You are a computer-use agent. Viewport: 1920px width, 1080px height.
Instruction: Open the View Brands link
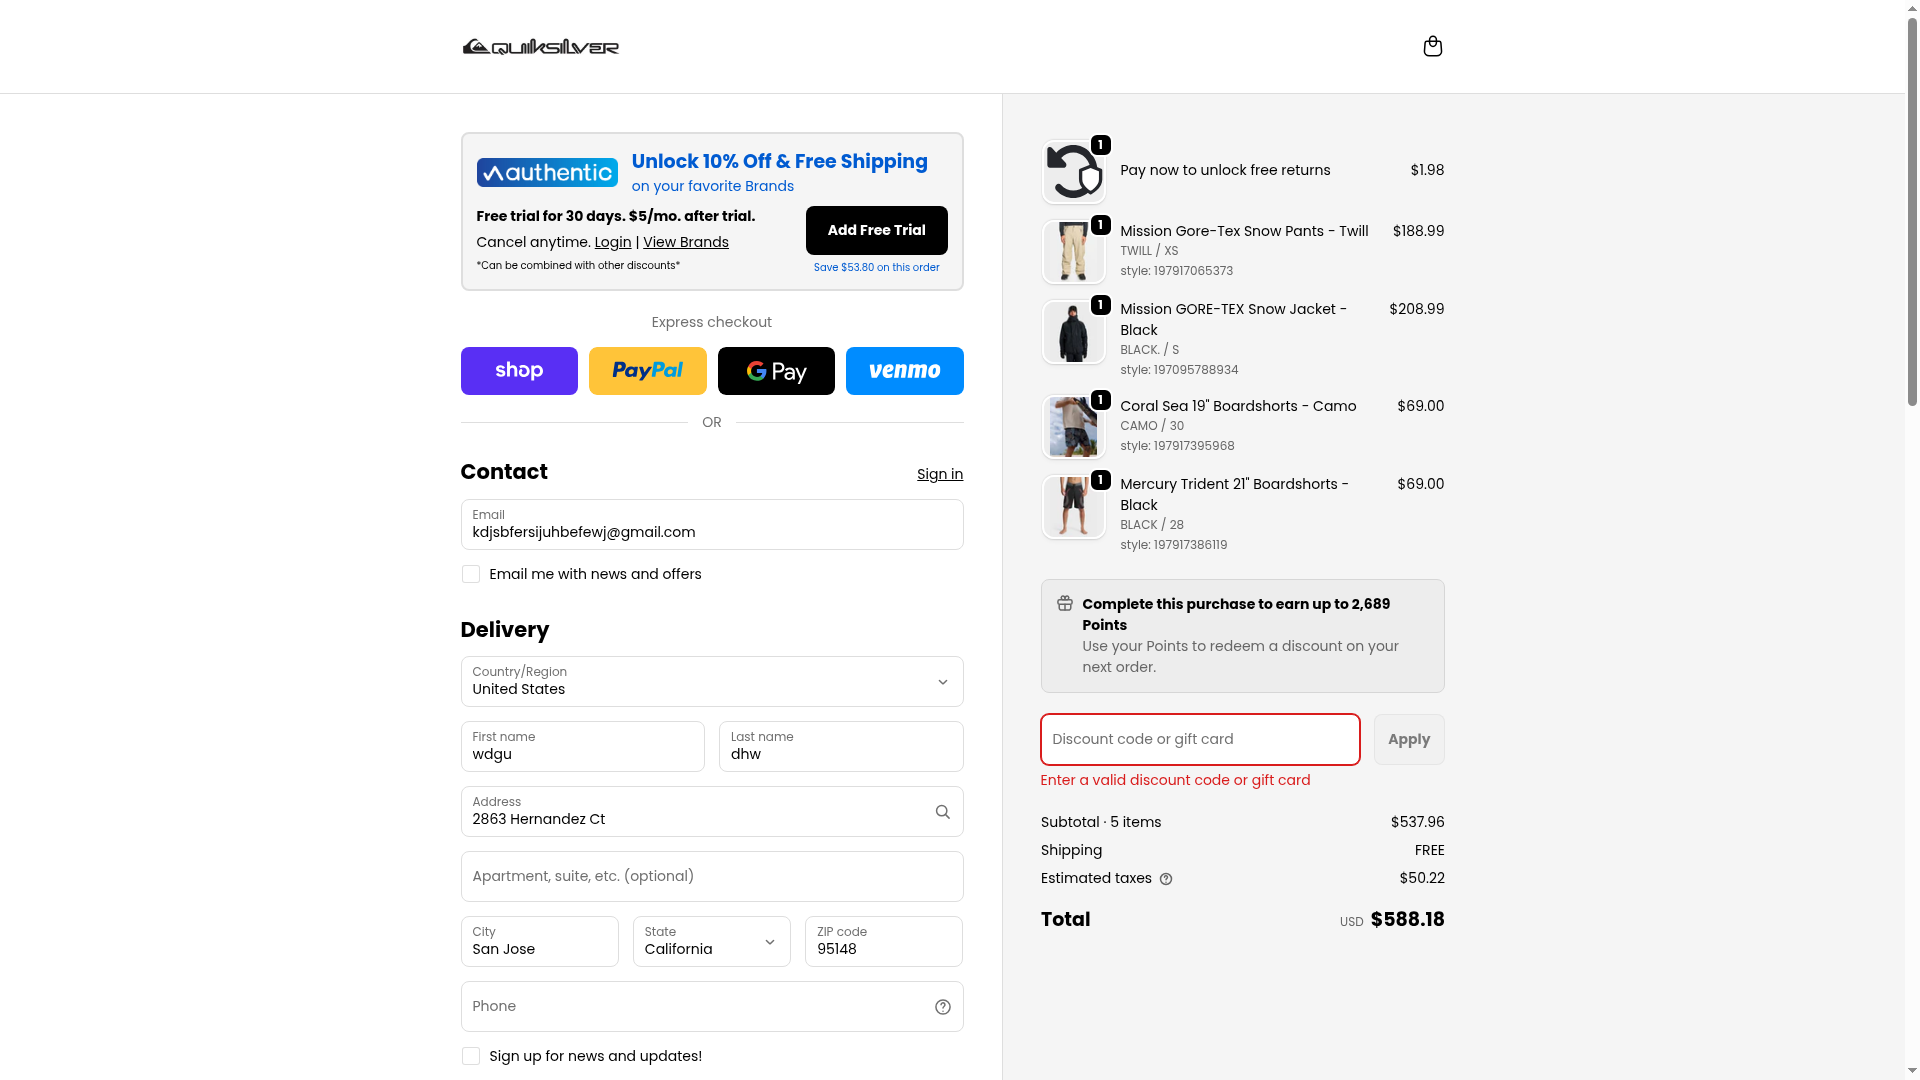point(685,242)
